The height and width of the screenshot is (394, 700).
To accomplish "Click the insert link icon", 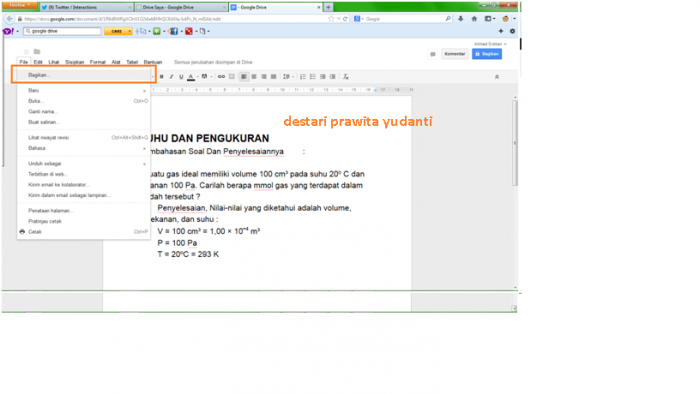I will tap(221, 77).
